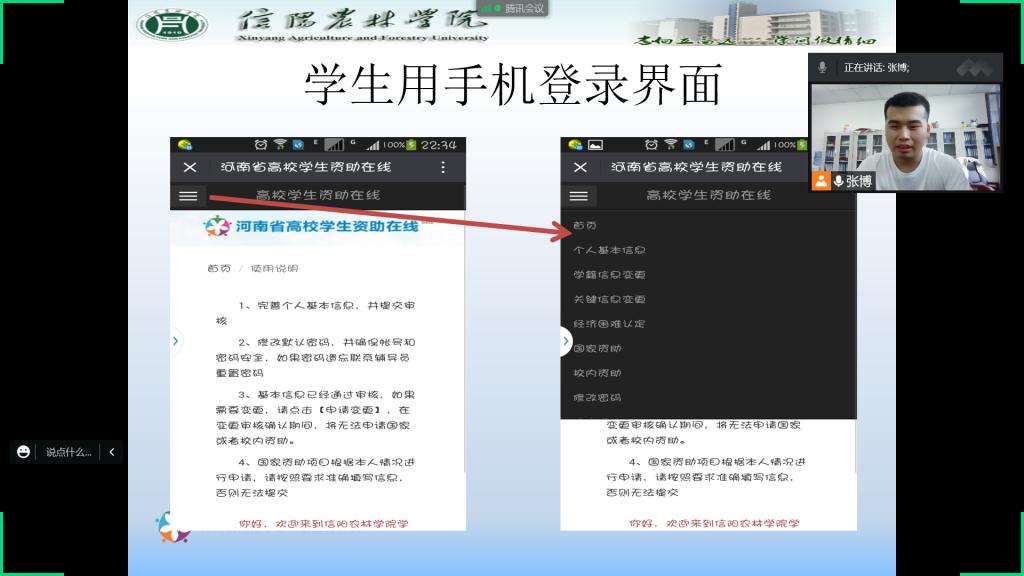Click orange user avatar icon on video tile
This screenshot has height=576, width=1024.
coord(821,181)
